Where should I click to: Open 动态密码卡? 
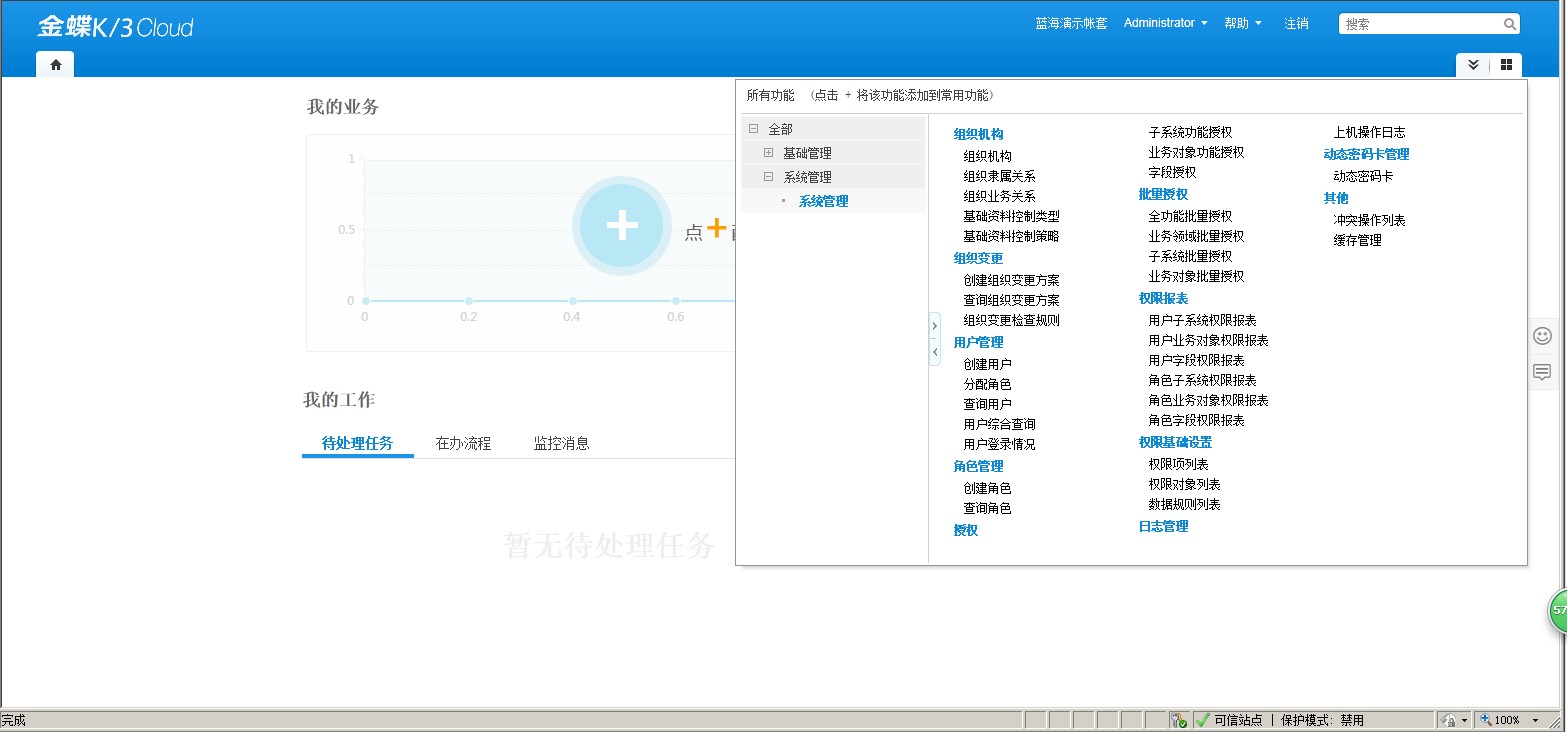pyautogui.click(x=1363, y=176)
